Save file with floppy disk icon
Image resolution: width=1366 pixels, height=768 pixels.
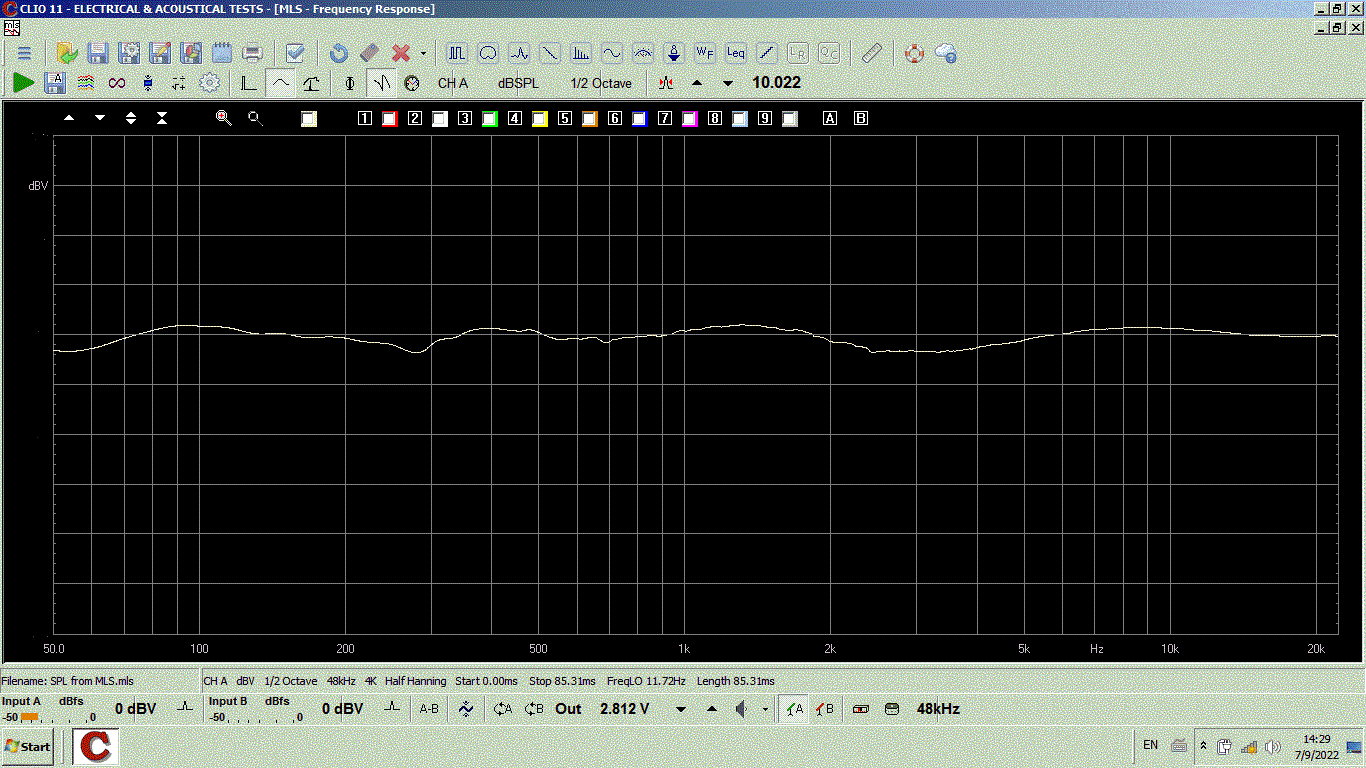coord(98,53)
